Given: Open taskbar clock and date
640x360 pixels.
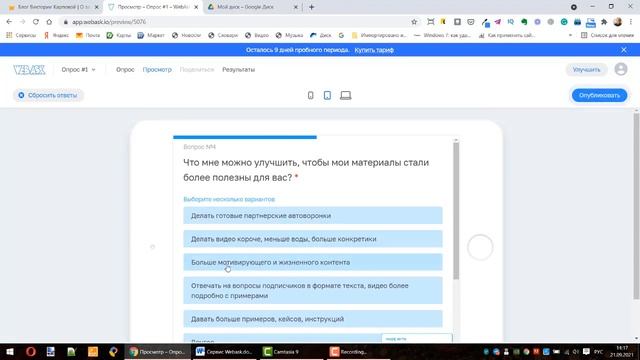Looking at the screenshot, I should click(622, 351).
